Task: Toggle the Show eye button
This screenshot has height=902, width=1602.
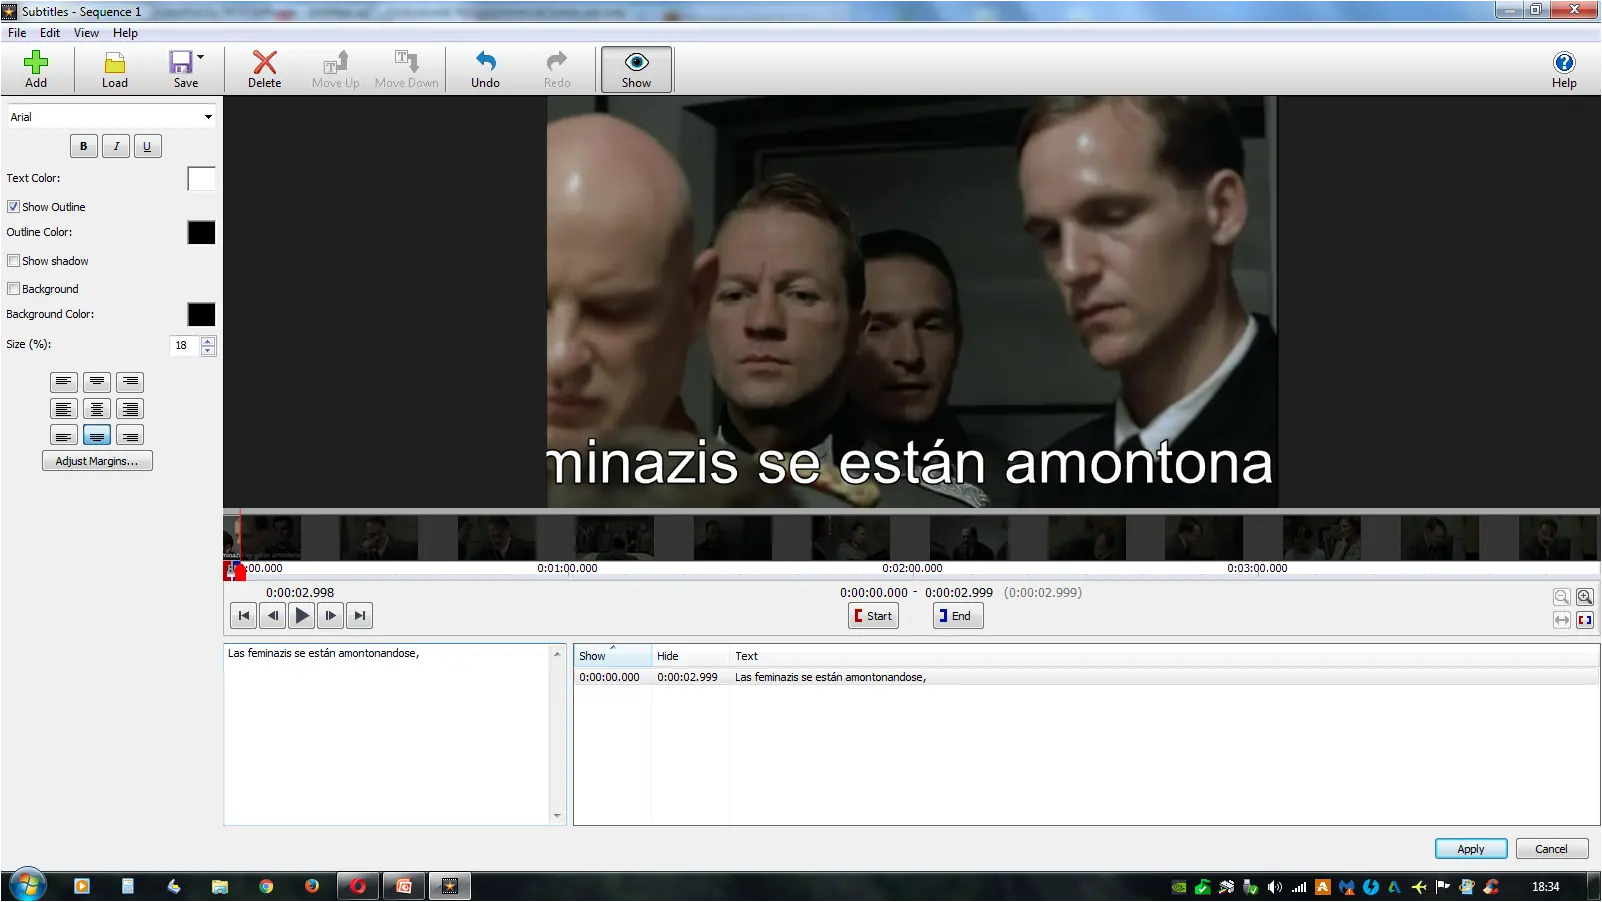Action: click(636, 69)
